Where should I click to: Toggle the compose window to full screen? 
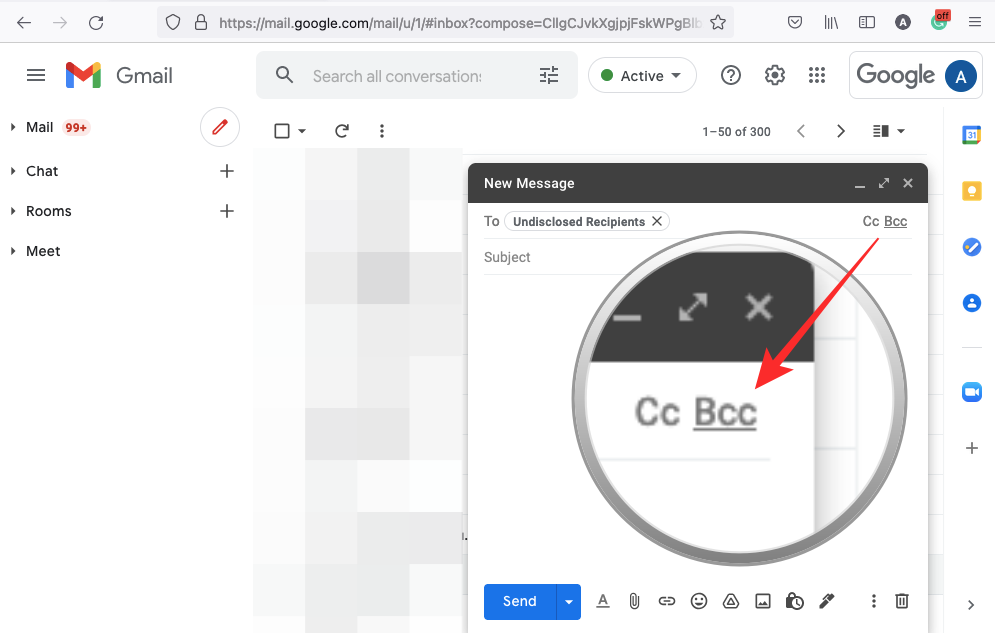(883, 184)
